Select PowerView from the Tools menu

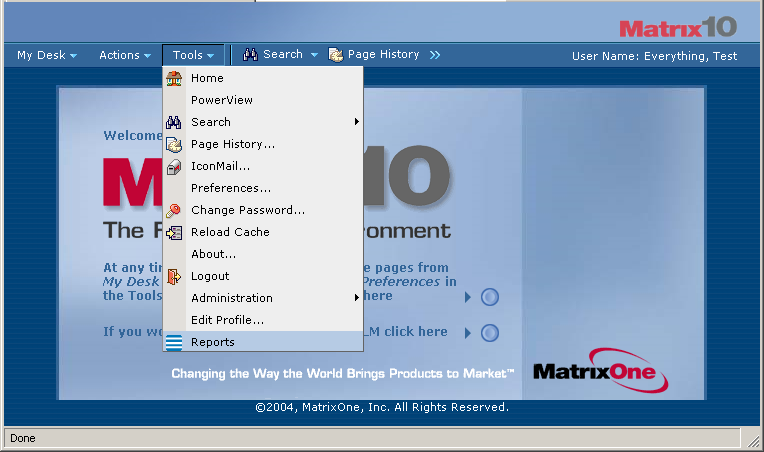coord(222,100)
